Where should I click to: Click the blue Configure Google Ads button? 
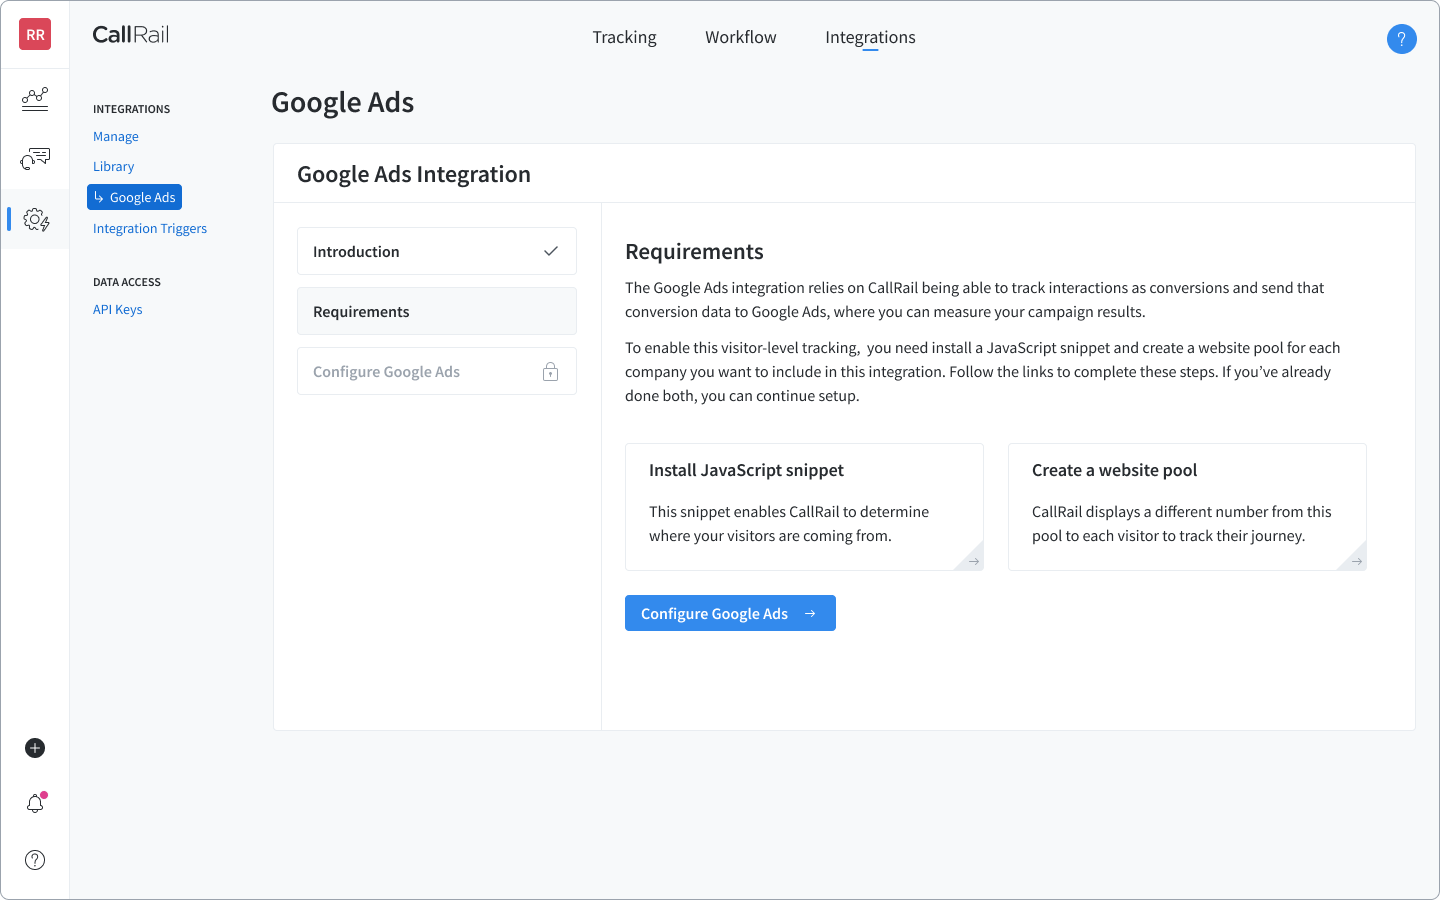pyautogui.click(x=730, y=613)
